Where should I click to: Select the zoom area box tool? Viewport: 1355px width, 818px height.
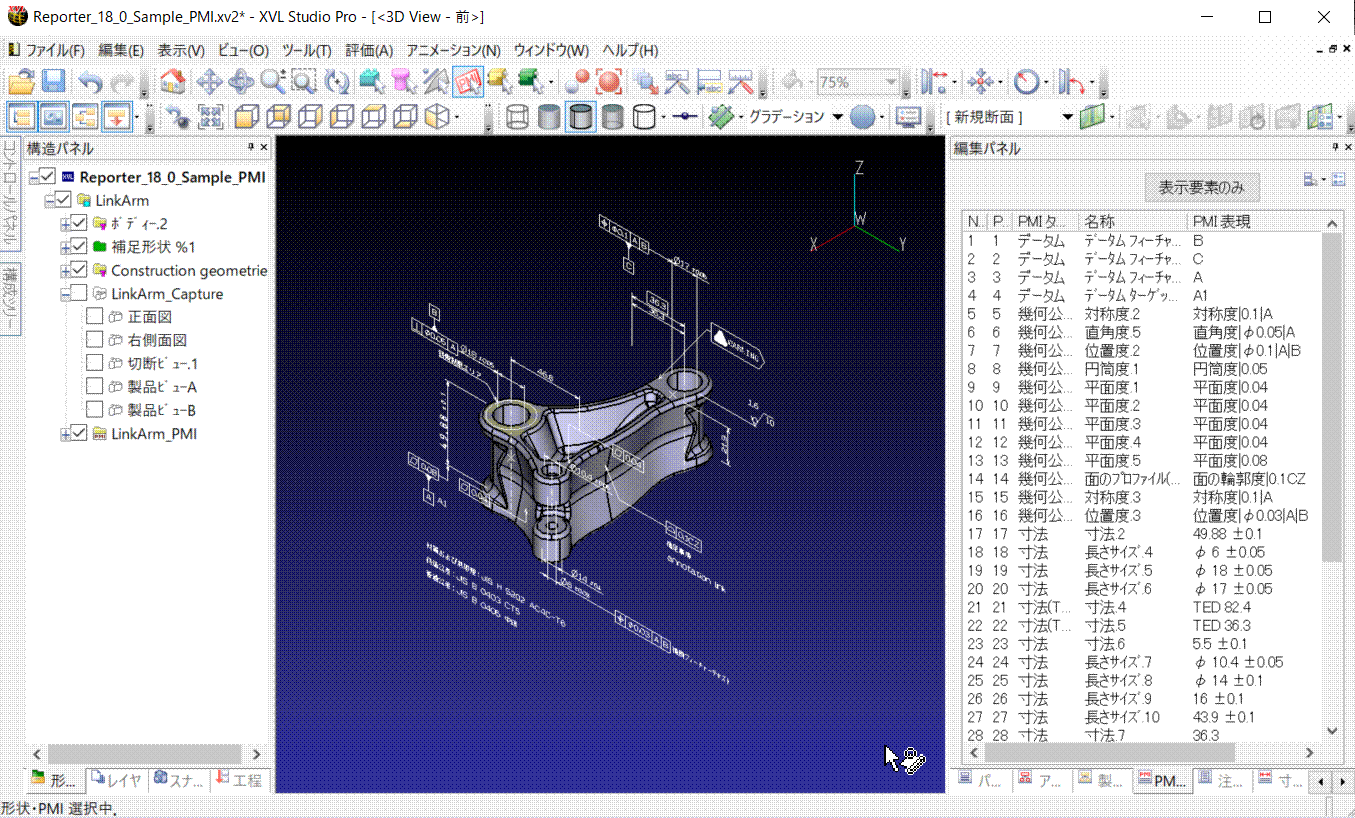coord(304,82)
